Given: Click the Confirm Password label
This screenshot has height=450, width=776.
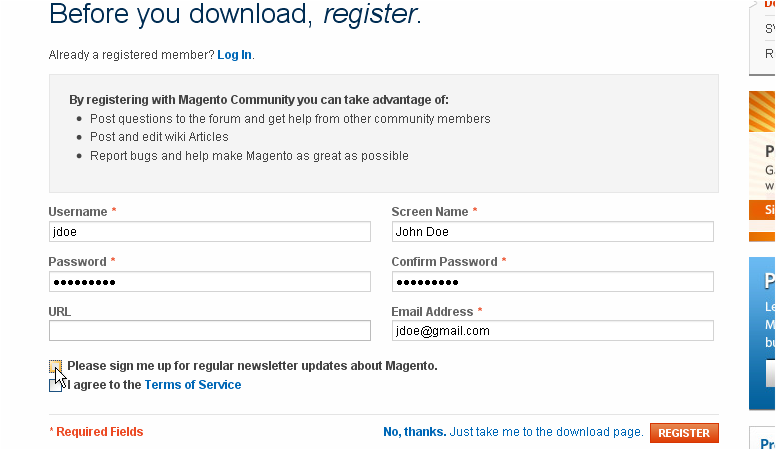Looking at the screenshot, I should [444, 262].
